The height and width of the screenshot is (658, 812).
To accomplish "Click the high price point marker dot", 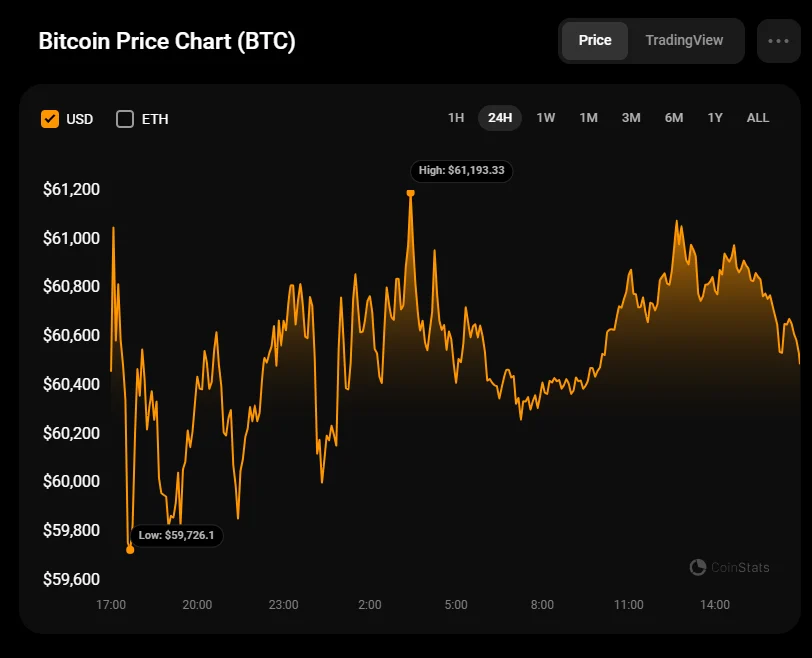I will pyautogui.click(x=410, y=192).
